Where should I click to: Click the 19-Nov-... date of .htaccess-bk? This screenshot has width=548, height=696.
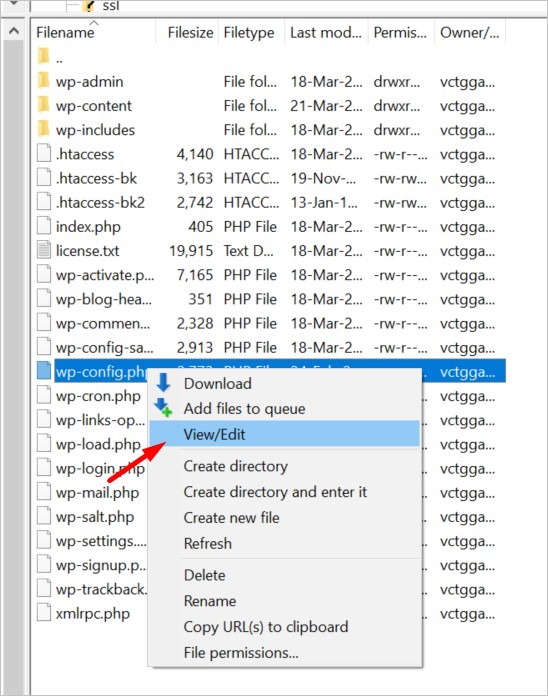[x=323, y=178]
